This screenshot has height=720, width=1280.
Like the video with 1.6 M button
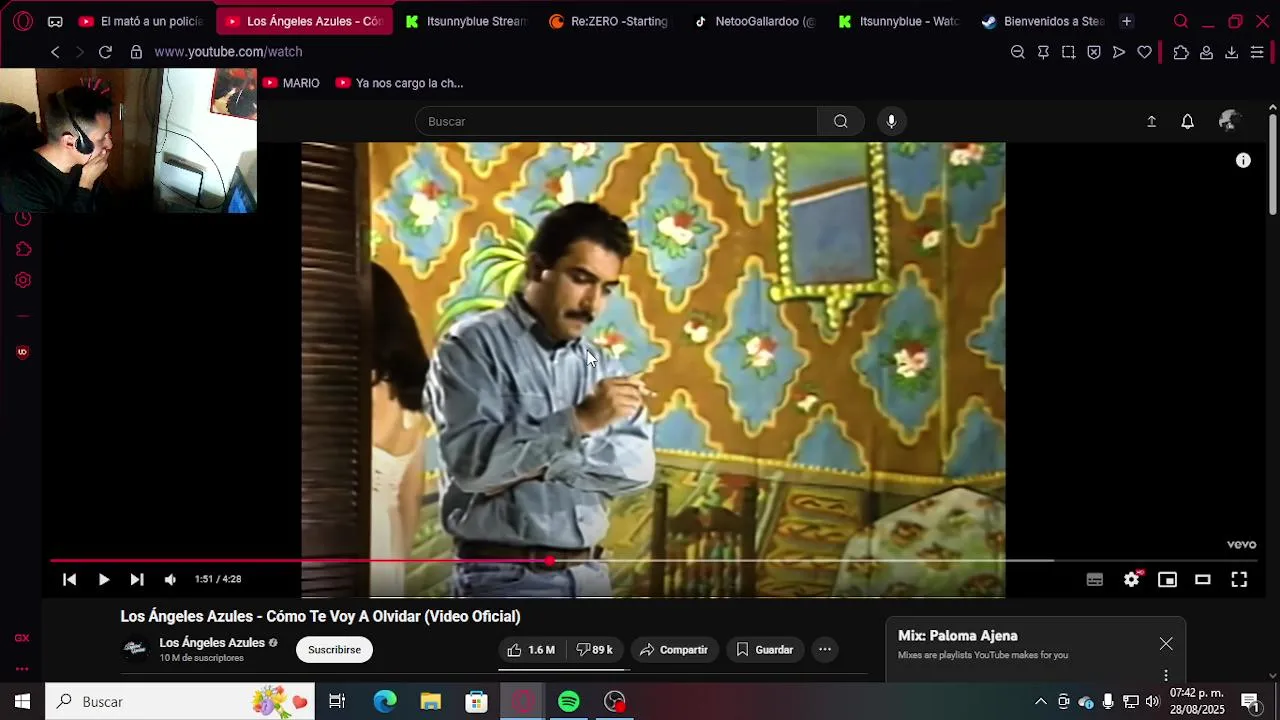531,650
